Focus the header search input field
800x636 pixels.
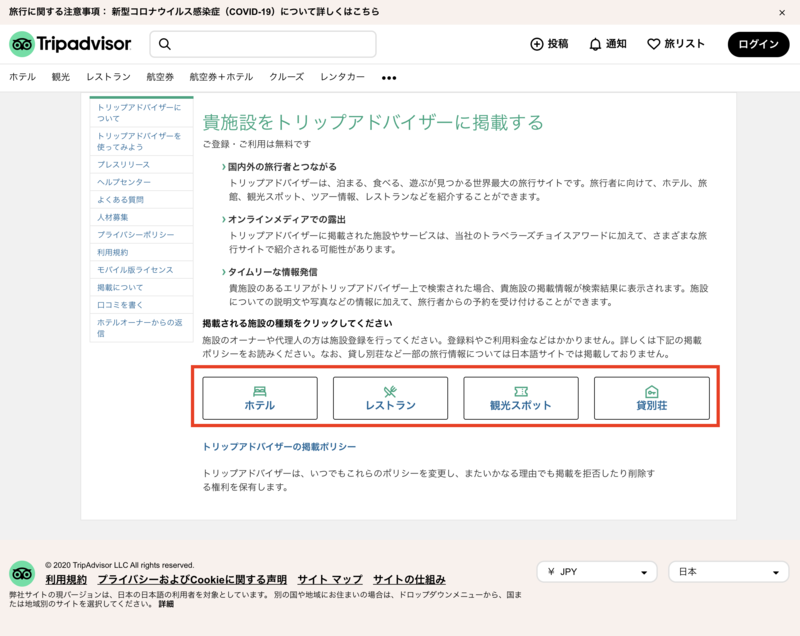tap(263, 44)
